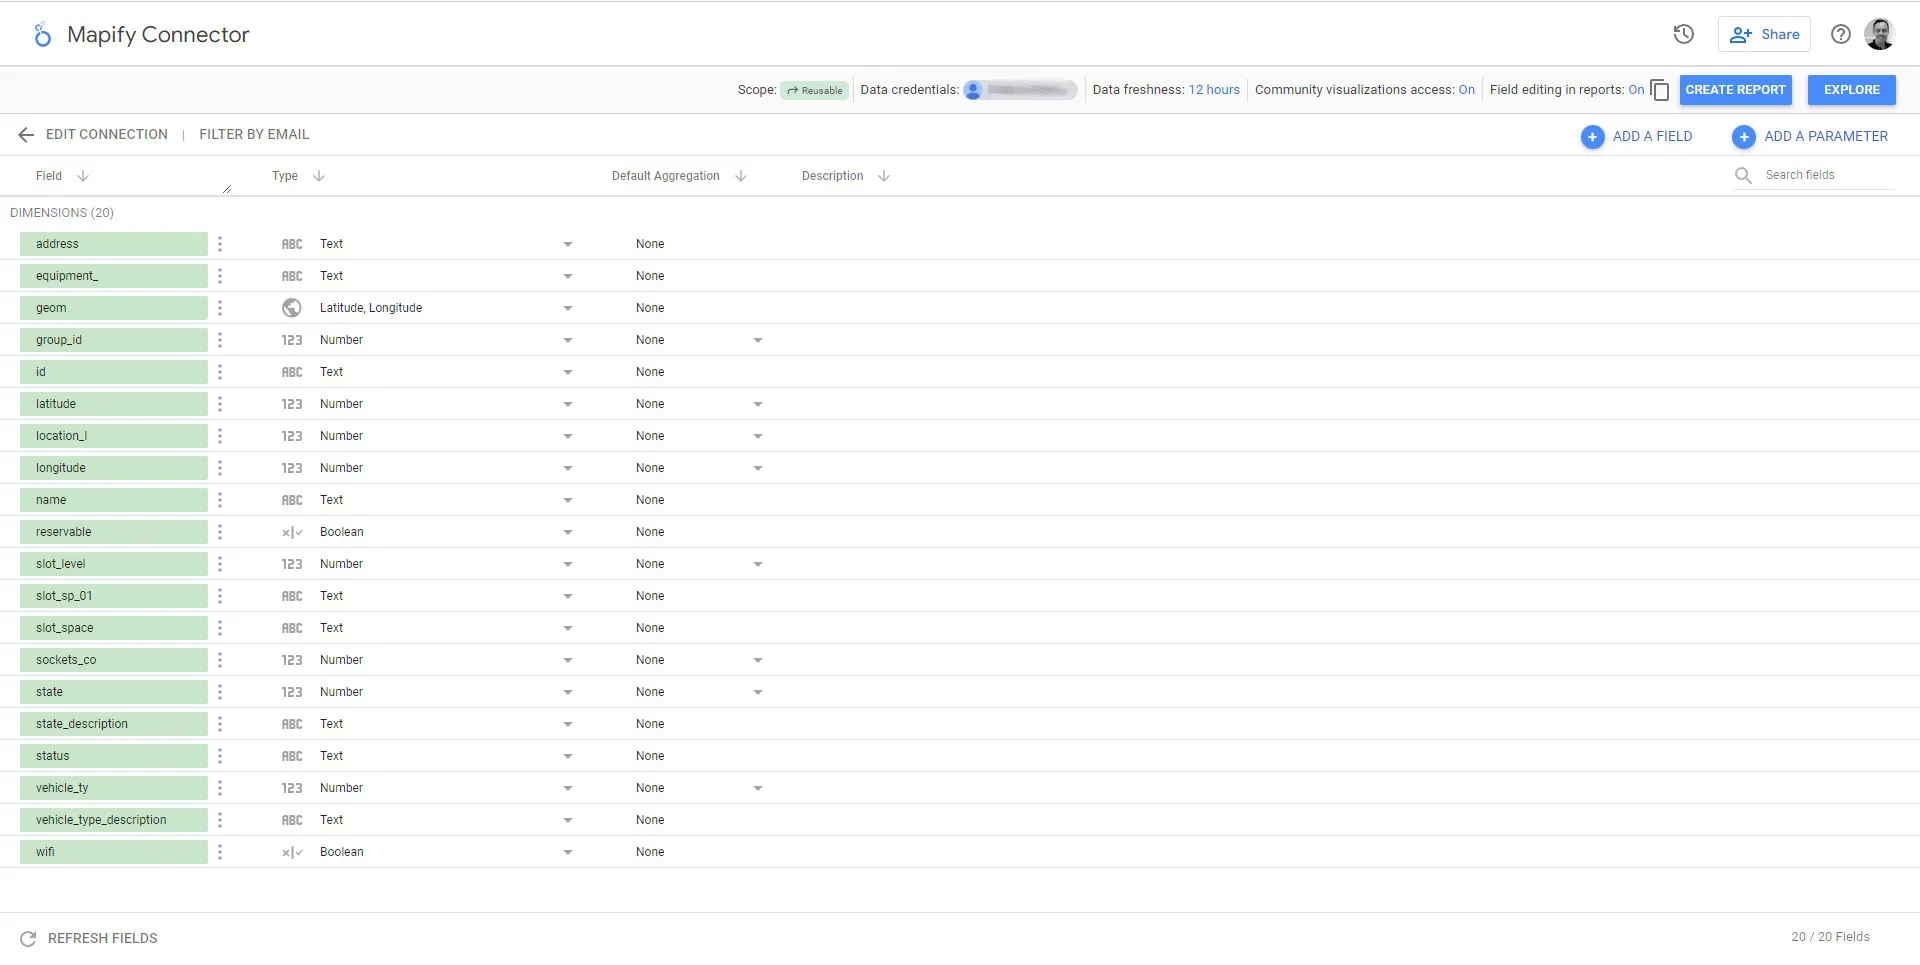The image size is (1920, 965).
Task: Click the 12 hours data freshness link
Action: [1214, 90]
